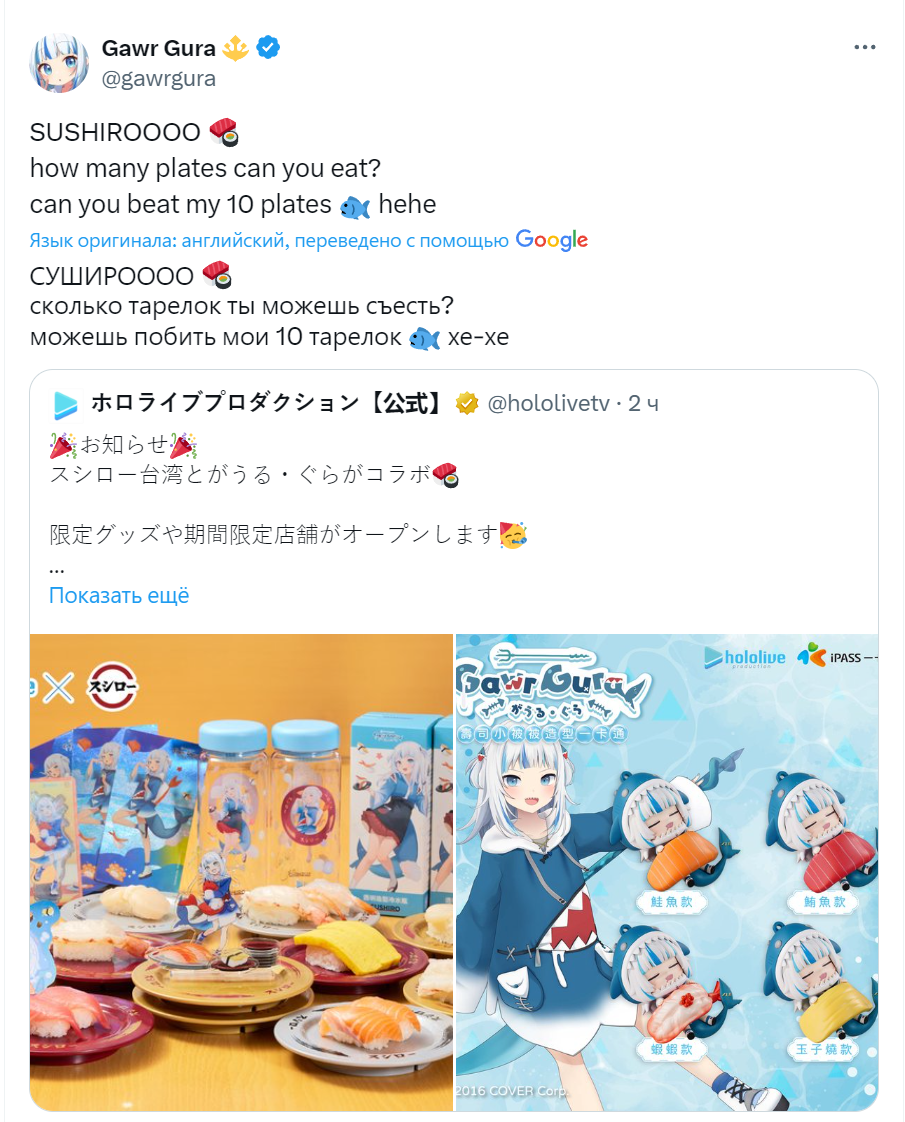Click the gold verified badge of hololive account
The width and height of the screenshot is (905, 1122).
(x=467, y=404)
